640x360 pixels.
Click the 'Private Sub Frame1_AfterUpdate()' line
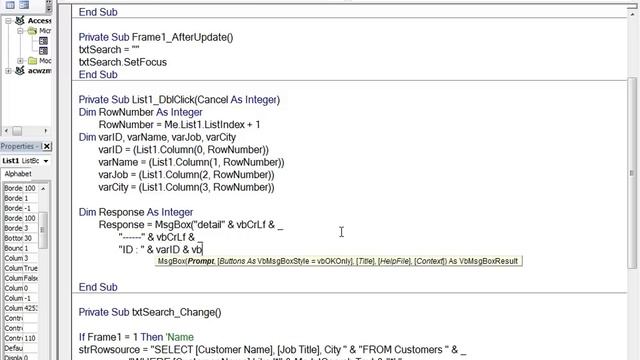click(156, 37)
